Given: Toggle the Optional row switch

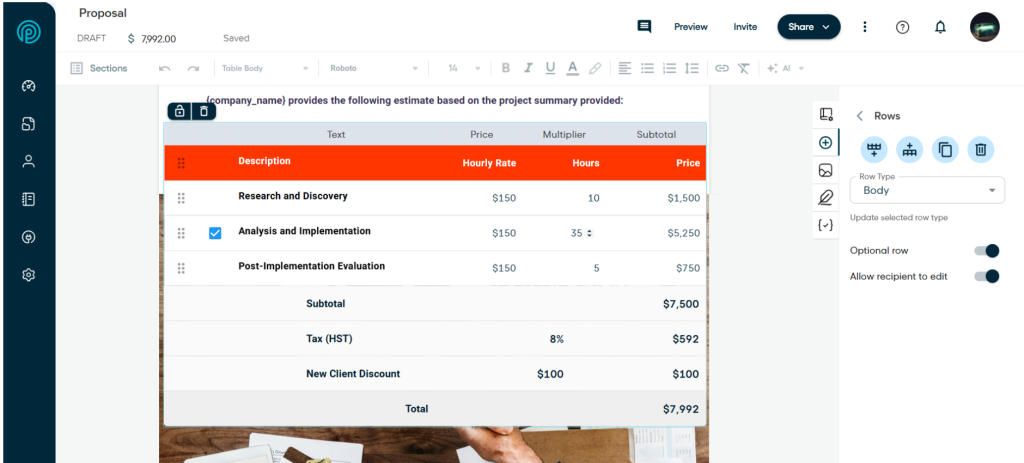Looking at the screenshot, I should click(986, 251).
